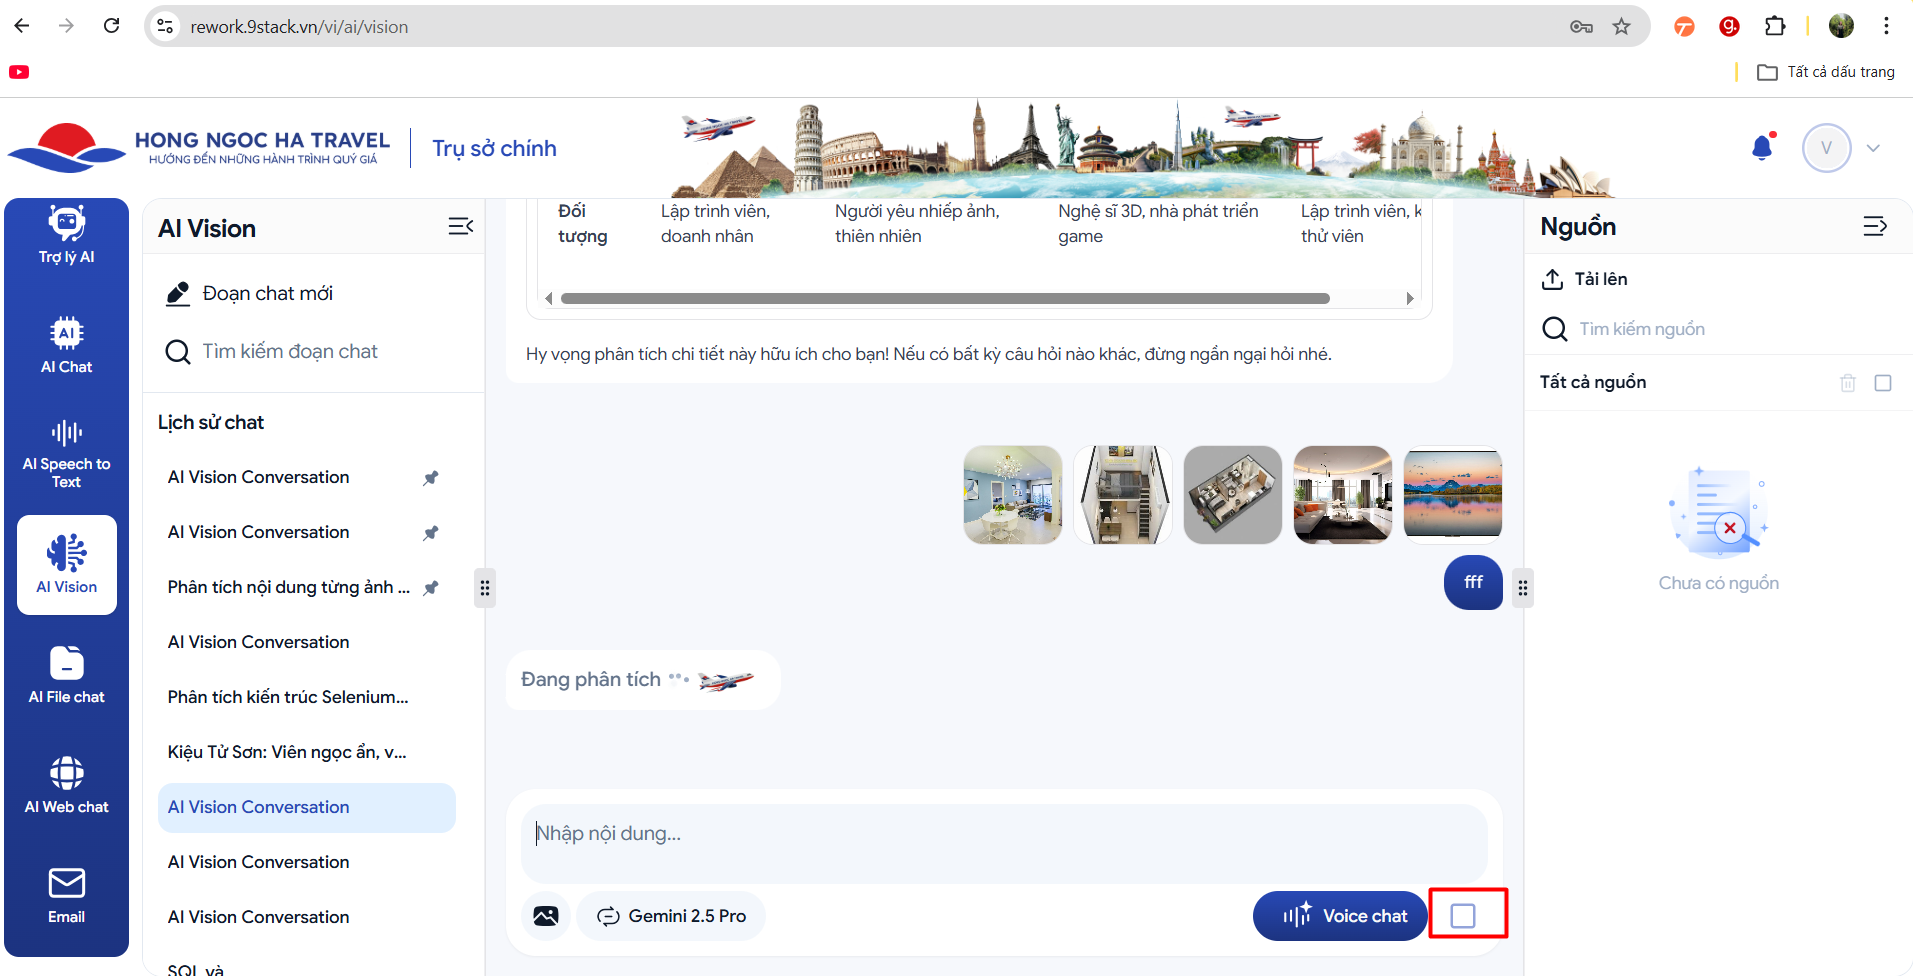The image size is (1913, 976).
Task: Unpin the first AI Vision Conversation
Action: (431, 478)
